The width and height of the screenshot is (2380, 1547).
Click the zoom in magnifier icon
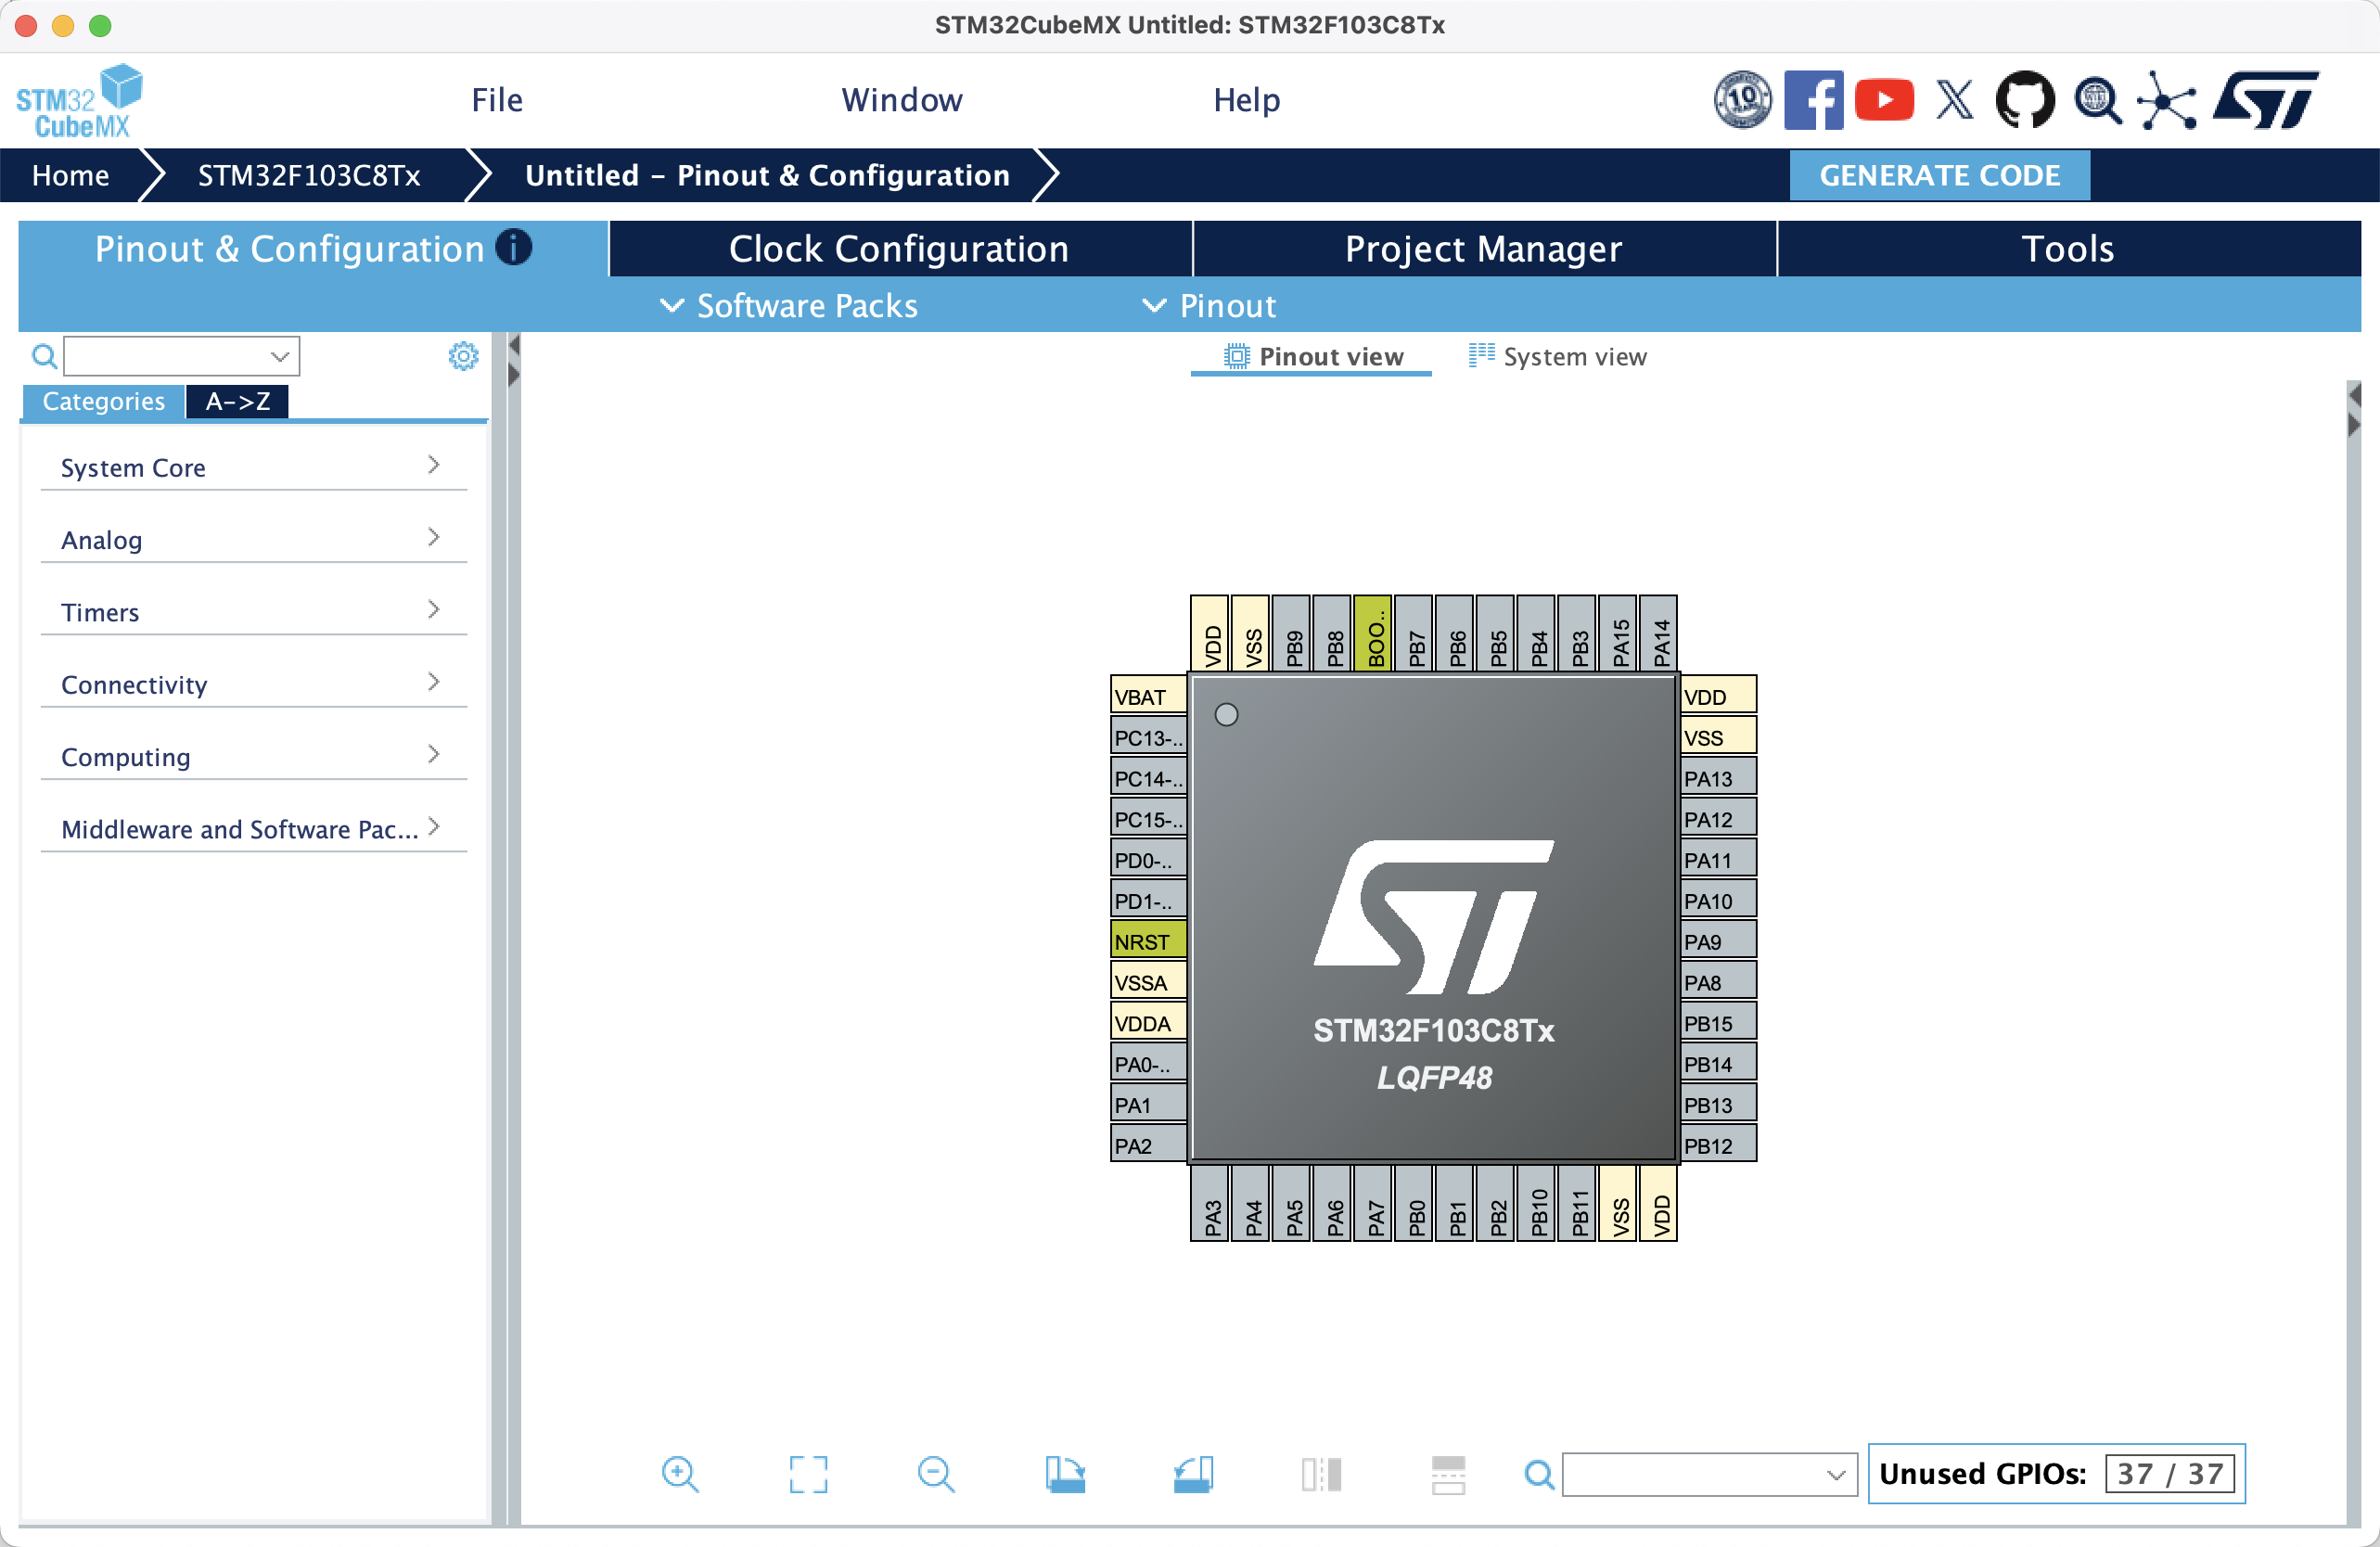[x=680, y=1474]
